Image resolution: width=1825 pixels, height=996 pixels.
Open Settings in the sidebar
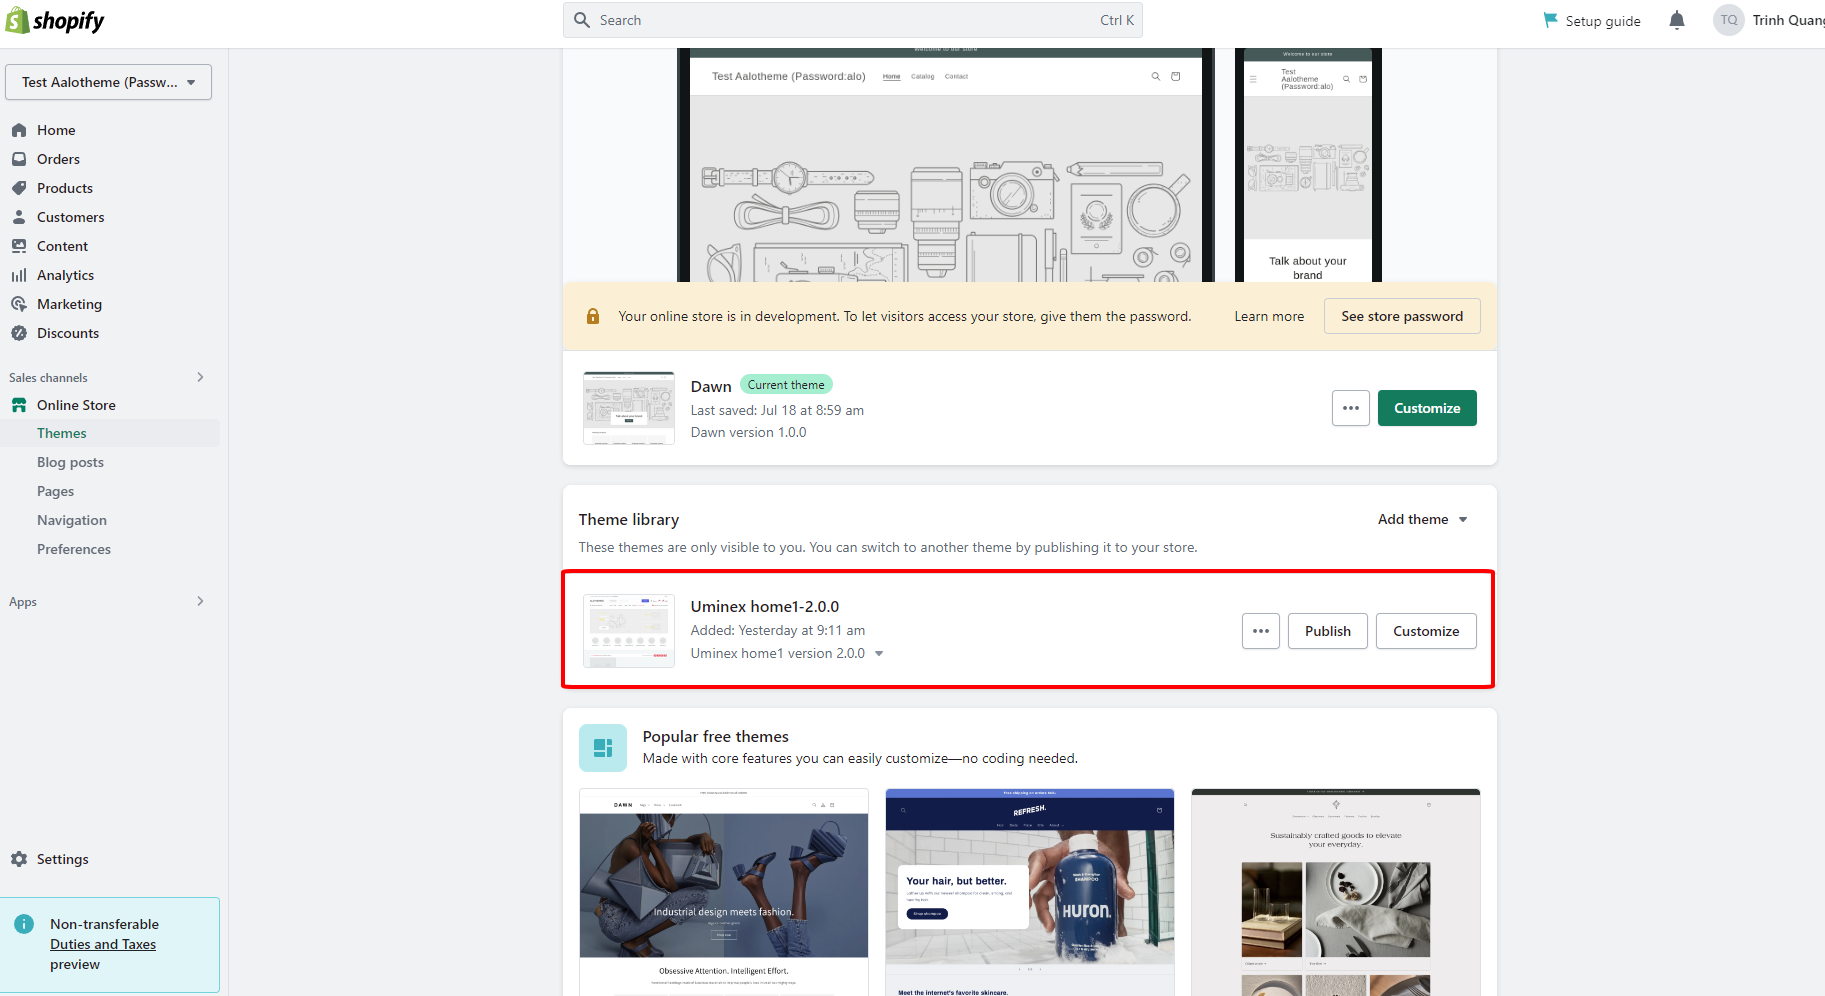(62, 859)
